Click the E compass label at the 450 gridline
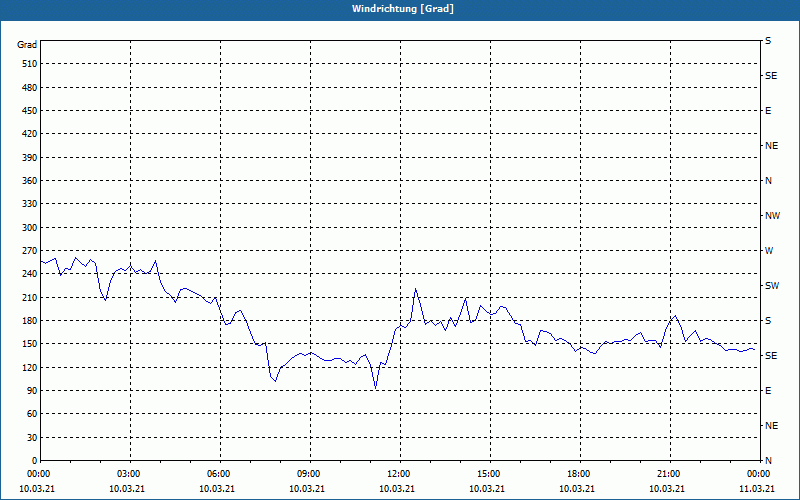Image resolution: width=800 pixels, height=500 pixels. [768, 111]
